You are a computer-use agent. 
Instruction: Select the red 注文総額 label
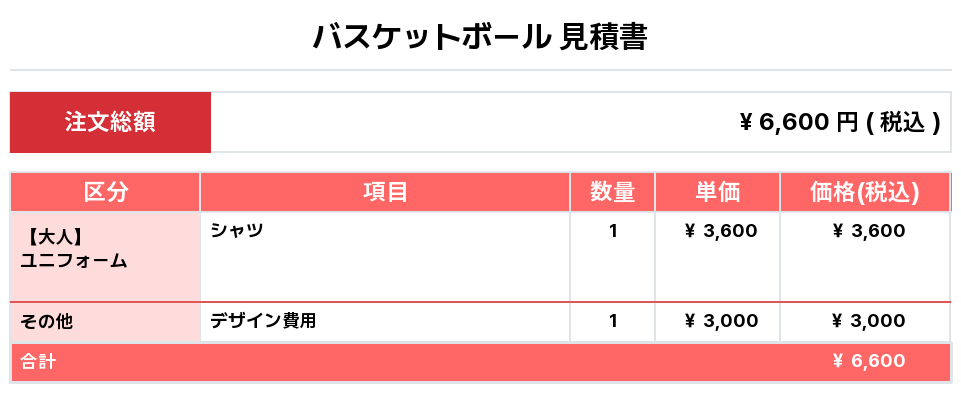(110, 122)
